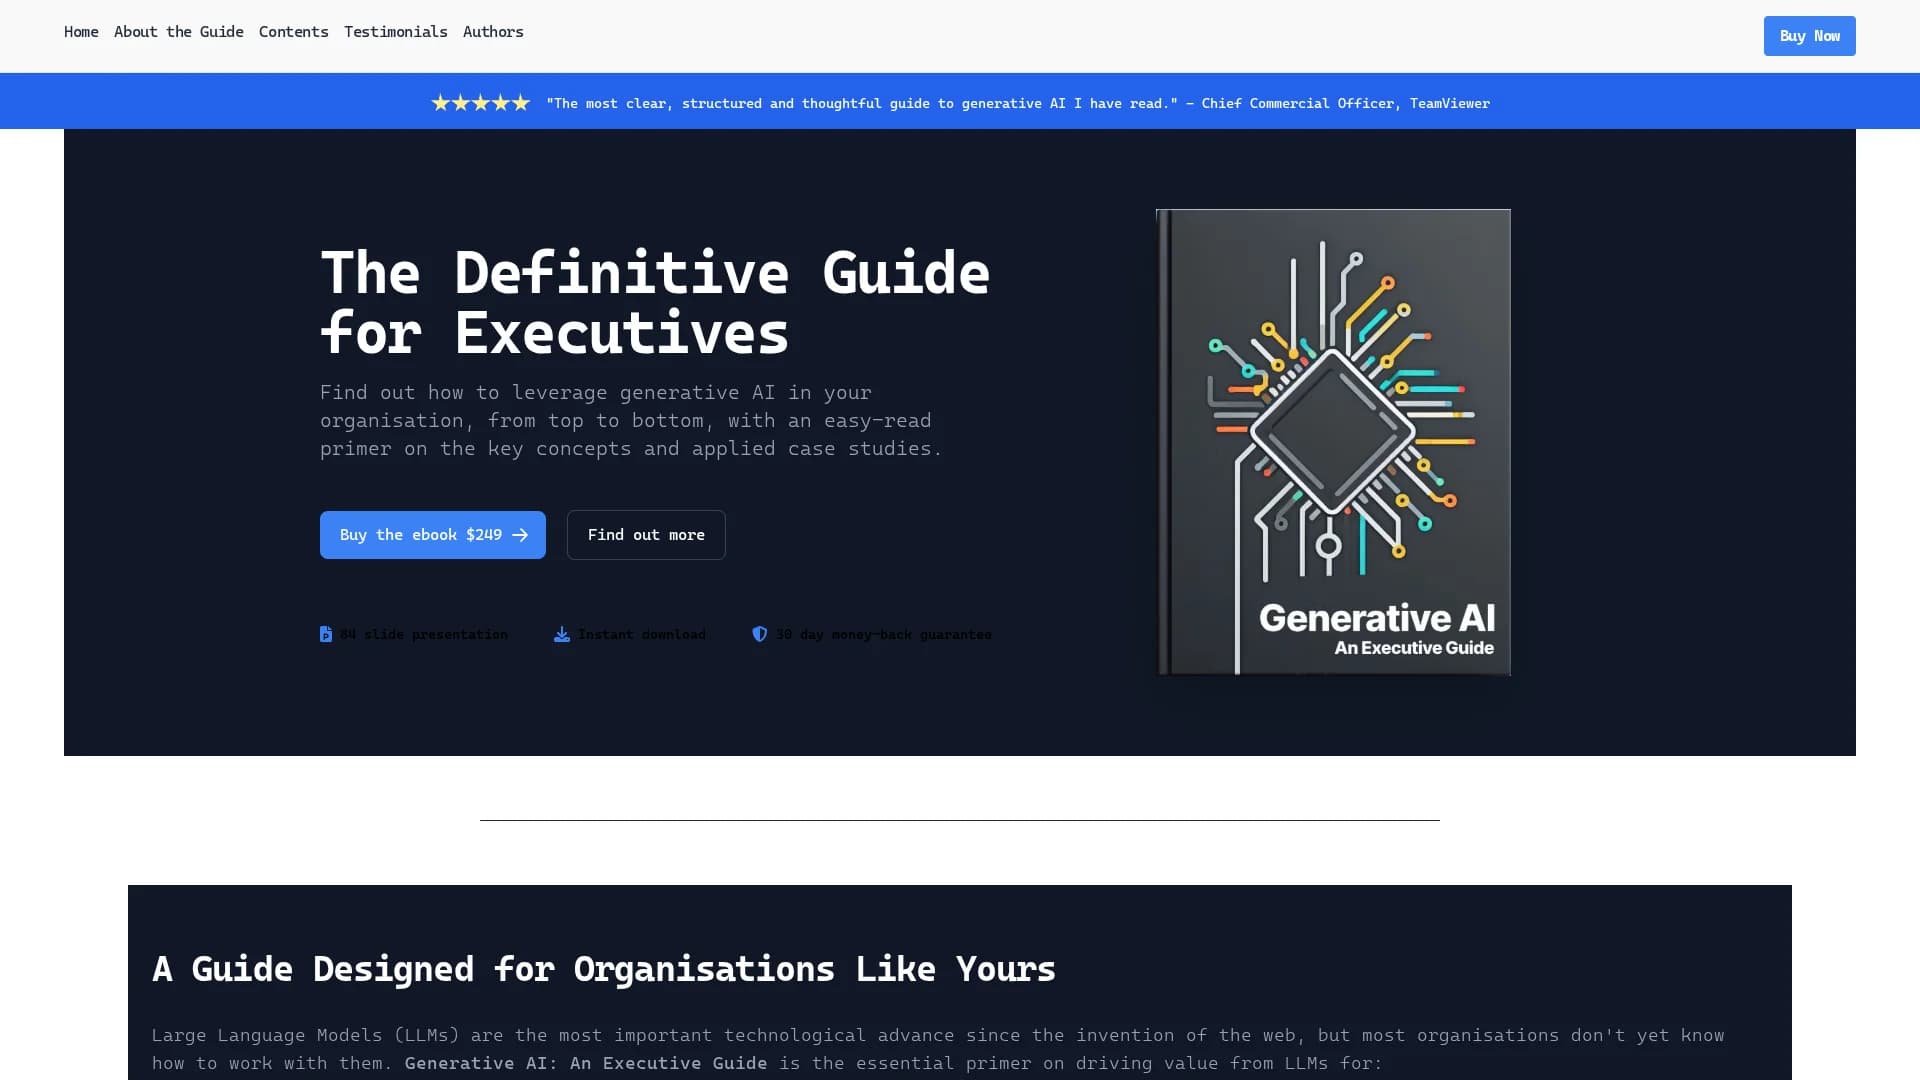Click Buy the ebook $249 button
This screenshot has width=1920, height=1080.
[433, 535]
